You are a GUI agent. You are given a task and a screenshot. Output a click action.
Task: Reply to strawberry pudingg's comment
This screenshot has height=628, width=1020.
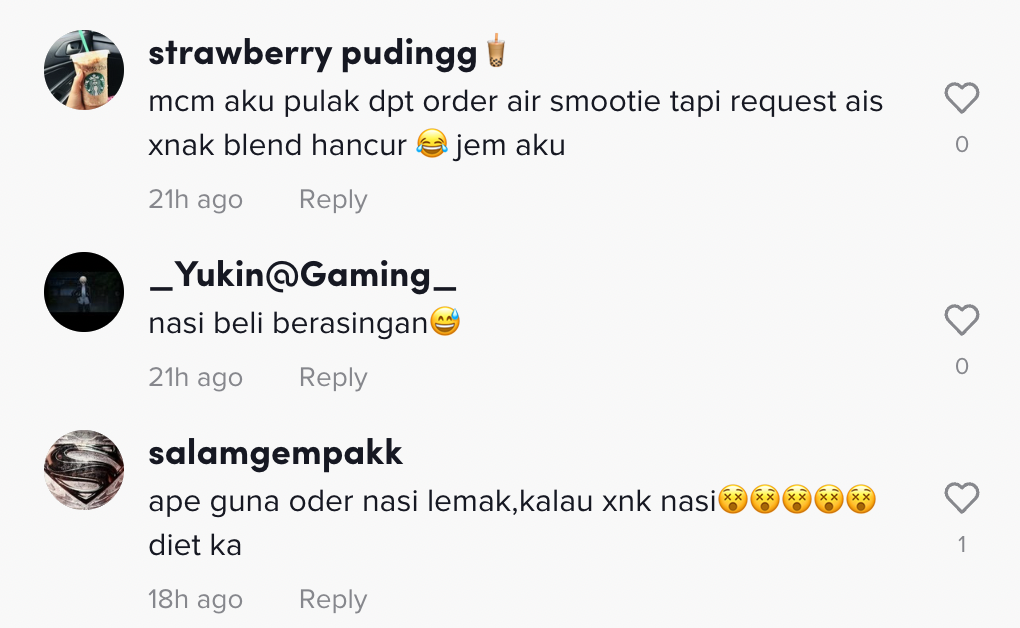pyautogui.click(x=333, y=199)
